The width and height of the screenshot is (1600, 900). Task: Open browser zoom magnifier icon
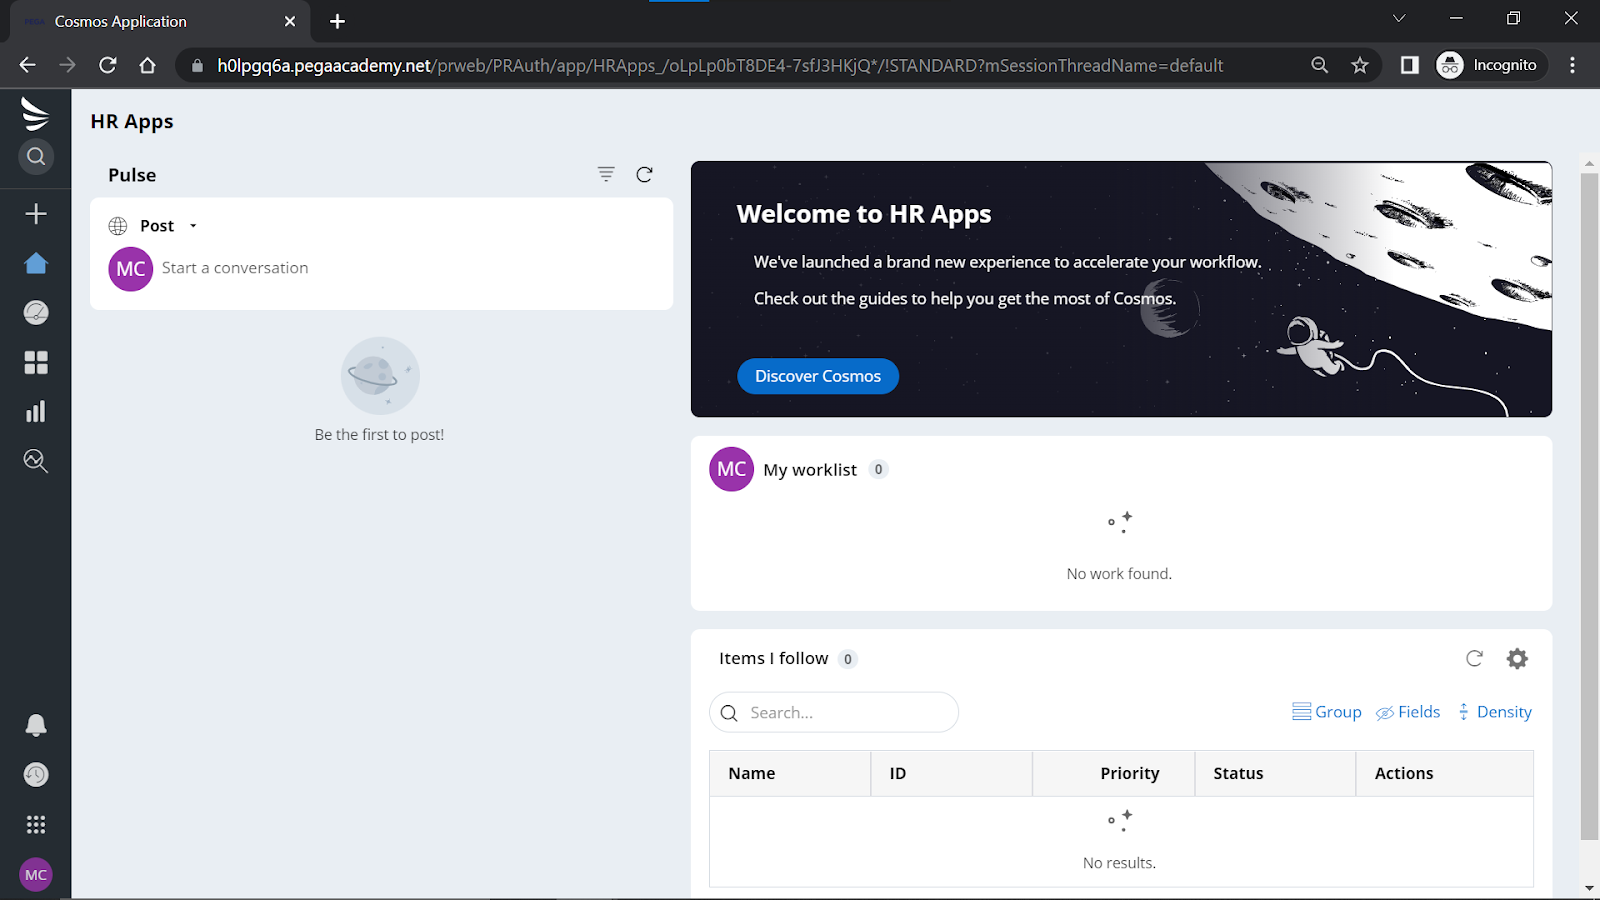coord(1320,65)
